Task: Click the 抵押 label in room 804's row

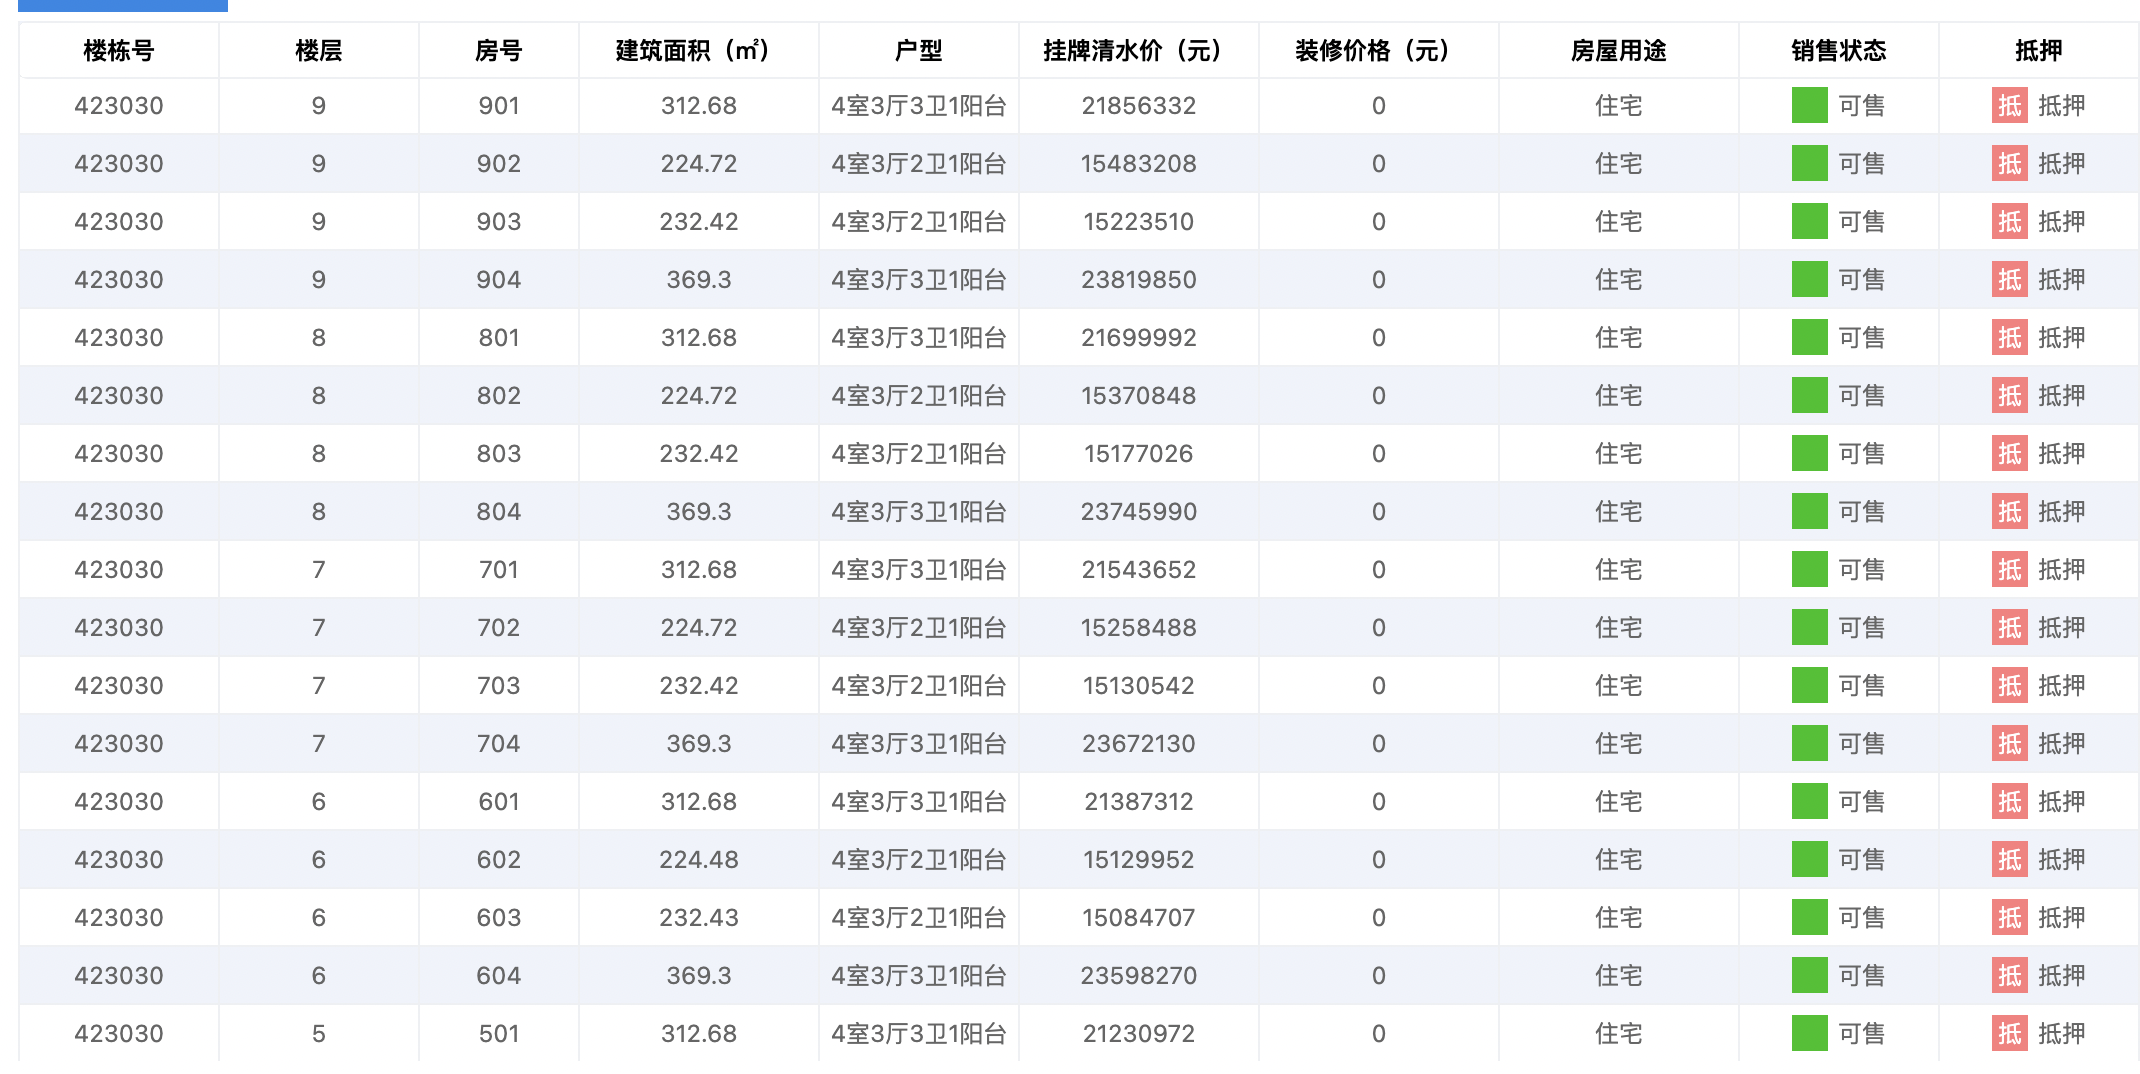Action: [x=2062, y=512]
